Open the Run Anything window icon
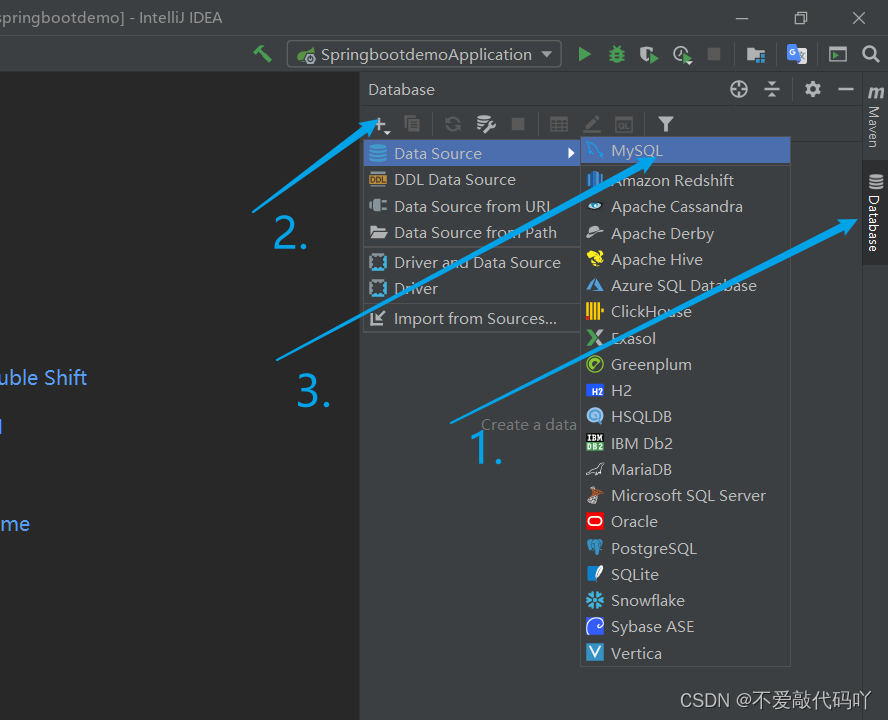Image resolution: width=888 pixels, height=720 pixels. 838,54
